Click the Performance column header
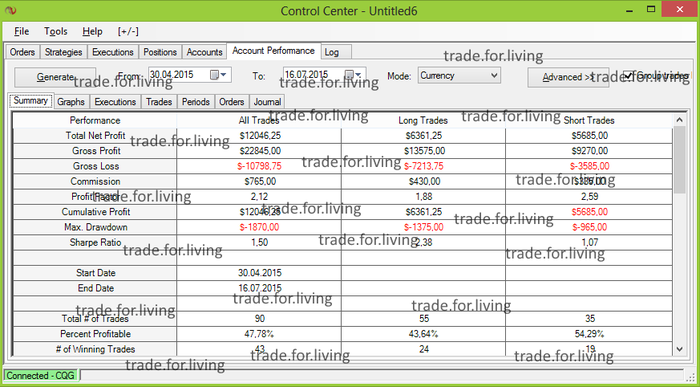This screenshot has width=700, height=387. coord(95,120)
